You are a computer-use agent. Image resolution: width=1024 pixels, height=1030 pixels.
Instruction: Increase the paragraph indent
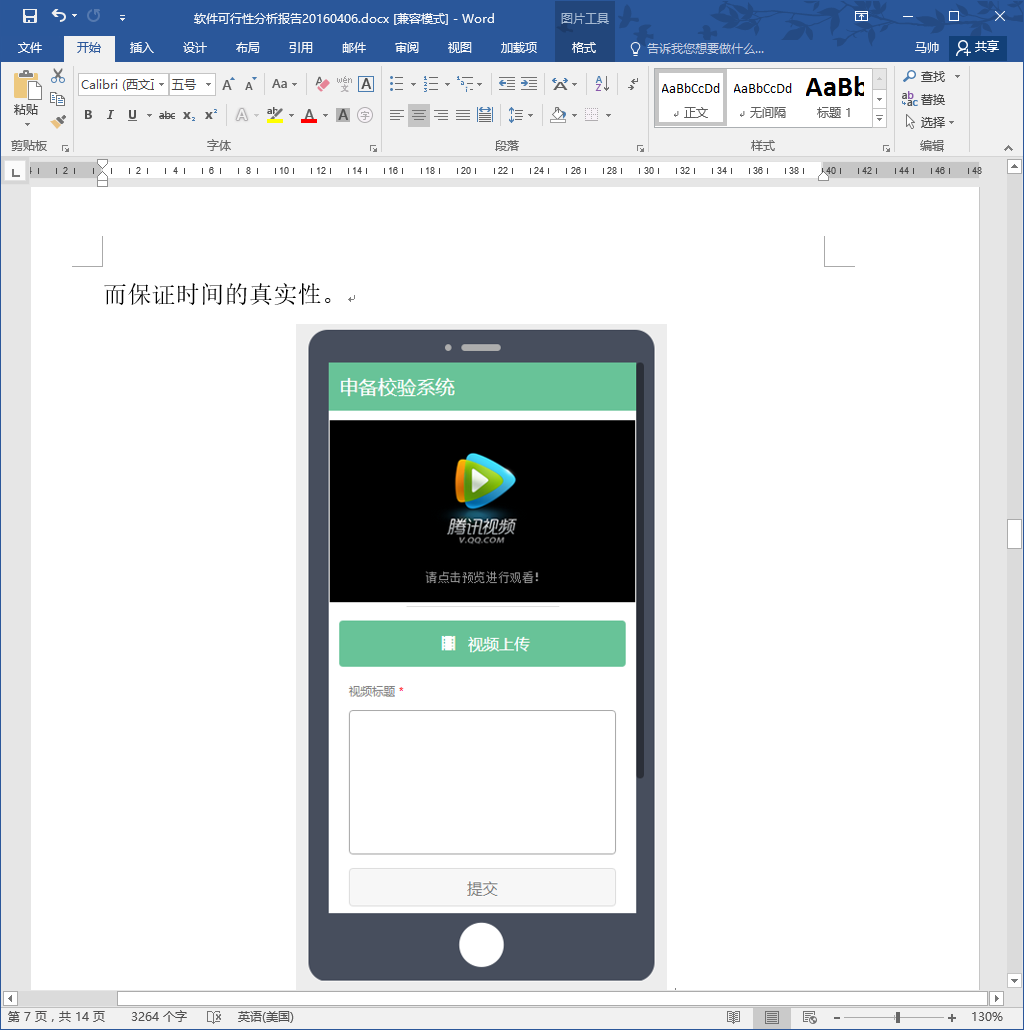coord(529,83)
